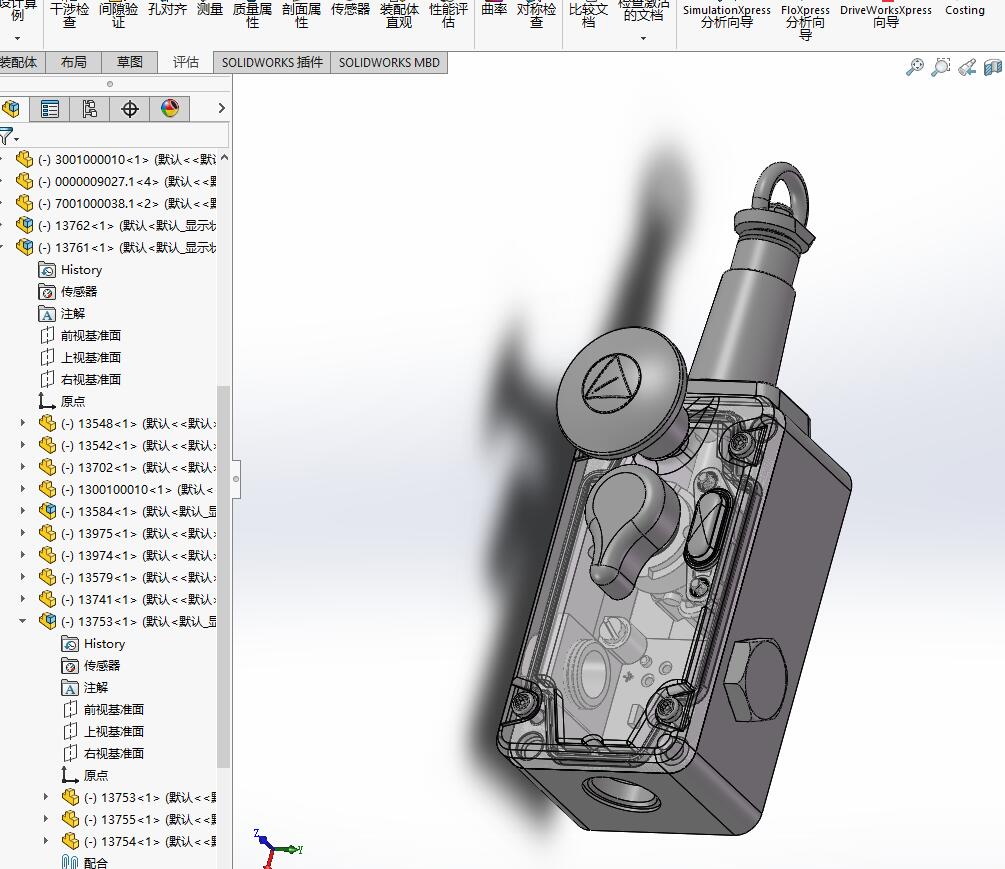Select component 7001000038.1<2> in tree
The width and height of the screenshot is (1005, 869).
[115, 204]
